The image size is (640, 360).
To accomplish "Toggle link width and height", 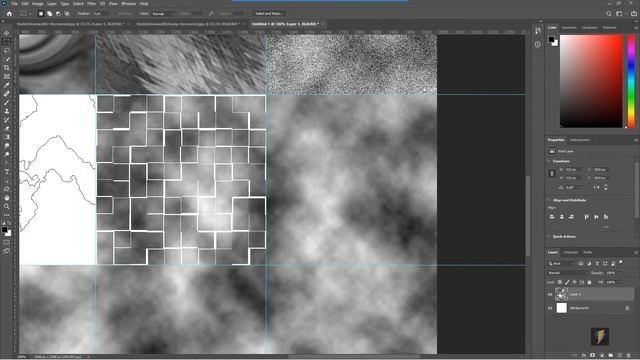I will pyautogui.click(x=552, y=173).
